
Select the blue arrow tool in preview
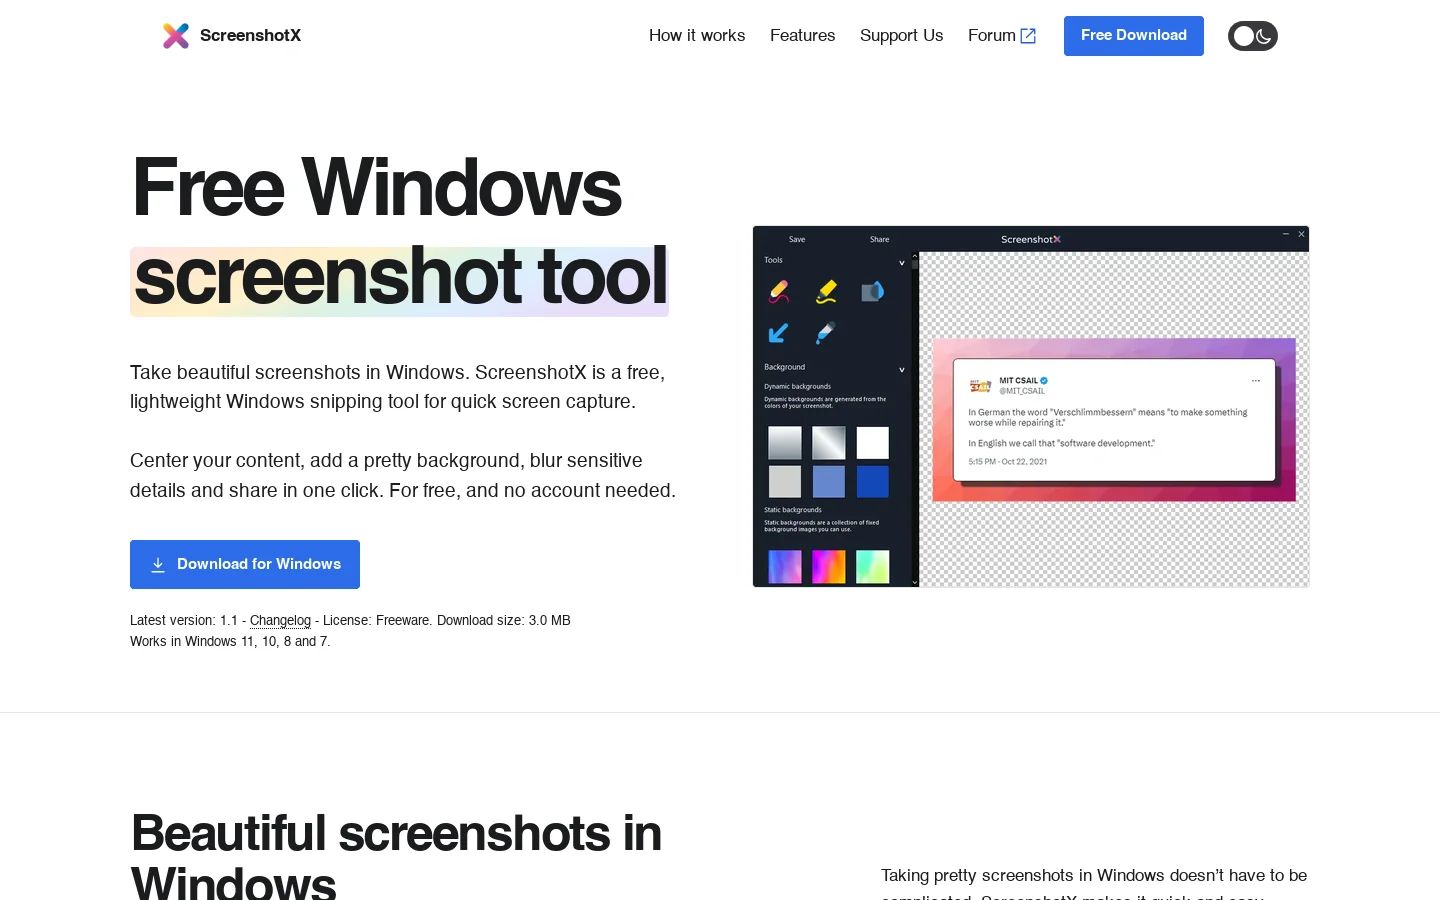click(778, 333)
